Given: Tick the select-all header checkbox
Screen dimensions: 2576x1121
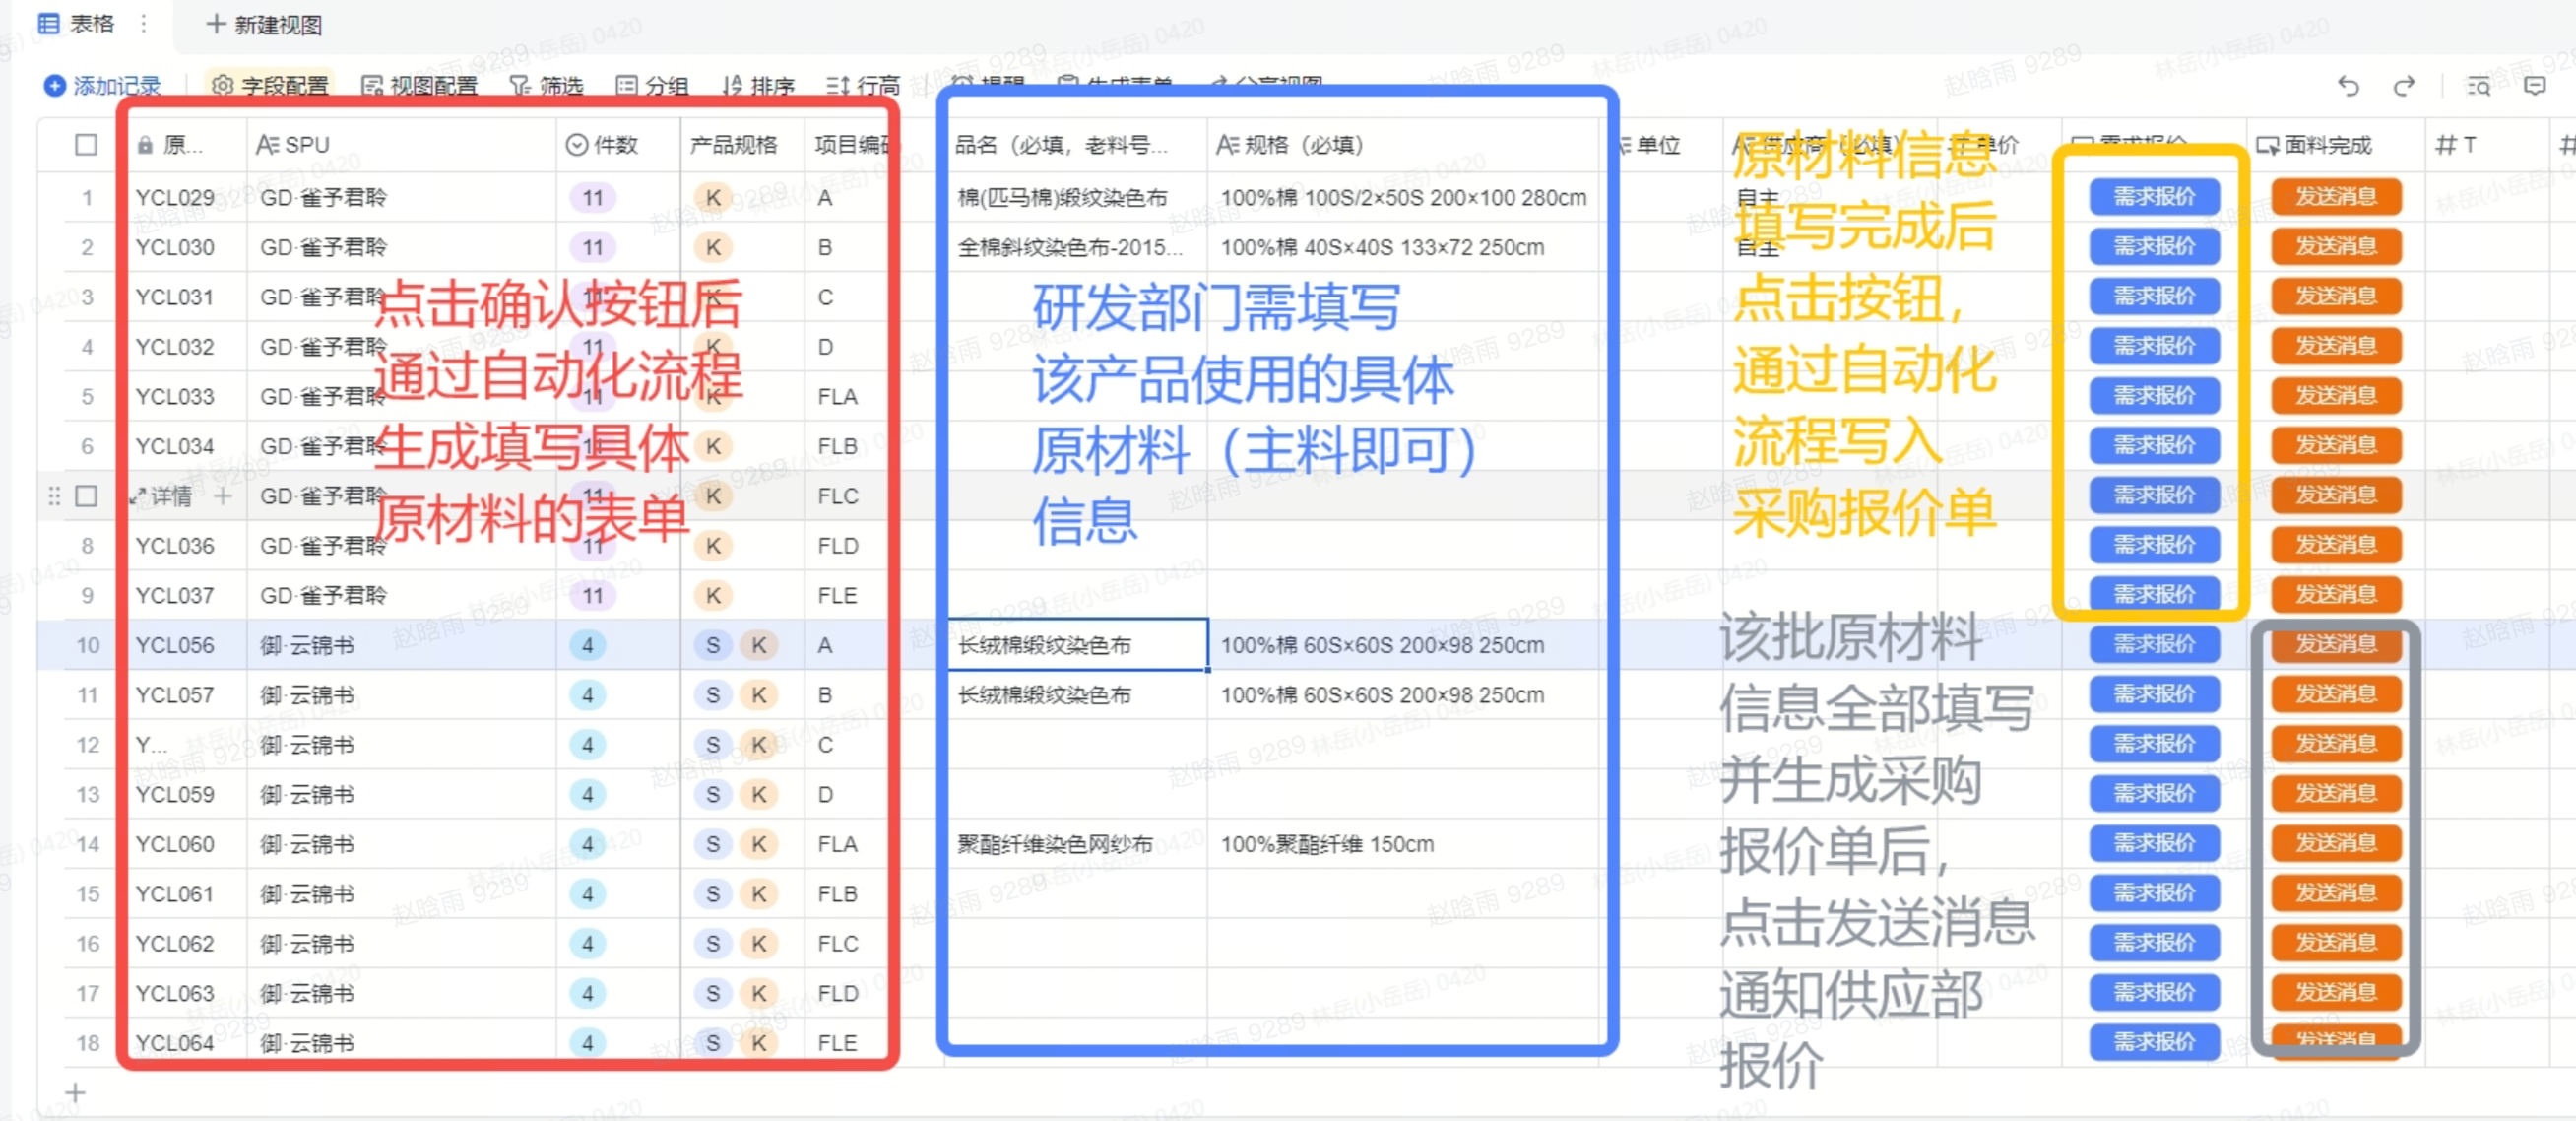Looking at the screenshot, I should coord(86,145).
